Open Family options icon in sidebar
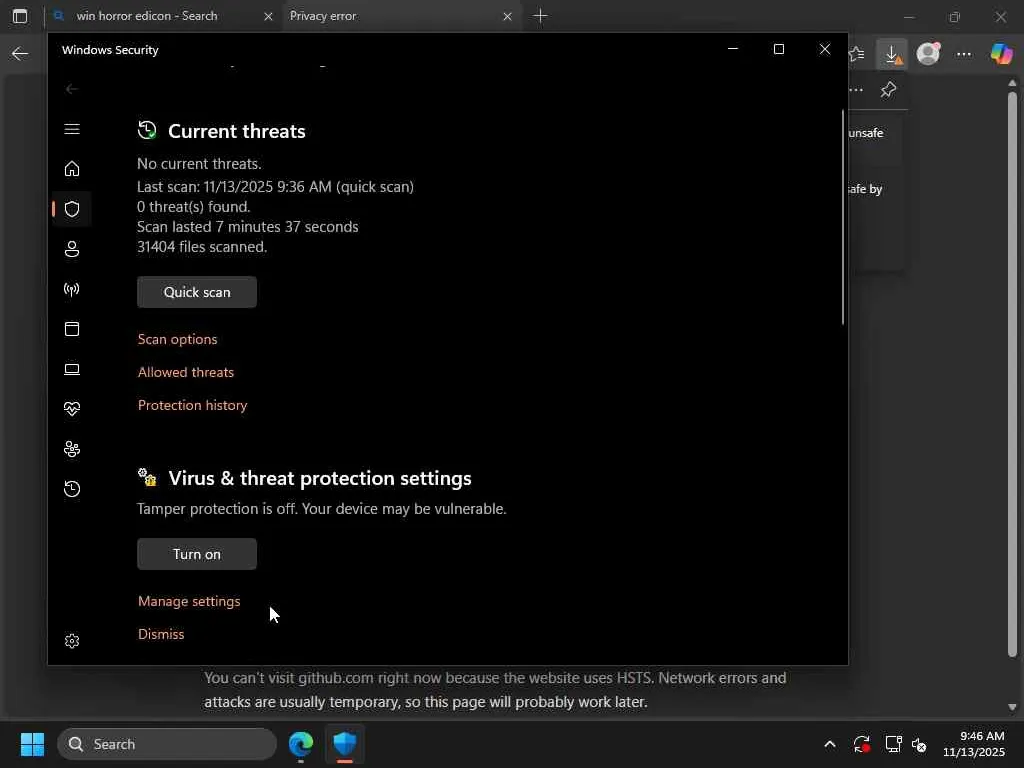Image resolution: width=1024 pixels, height=768 pixels. tap(72, 449)
